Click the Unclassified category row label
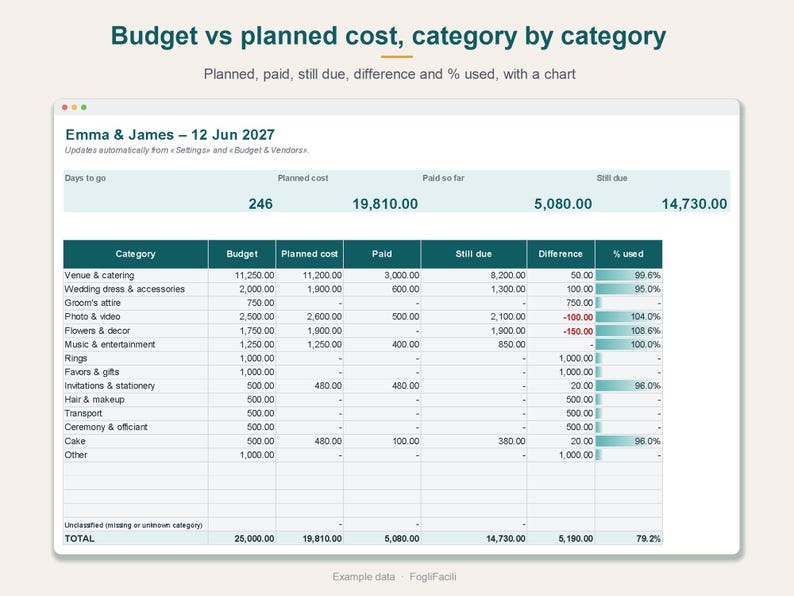The width and height of the screenshot is (794, 596). coord(136,525)
